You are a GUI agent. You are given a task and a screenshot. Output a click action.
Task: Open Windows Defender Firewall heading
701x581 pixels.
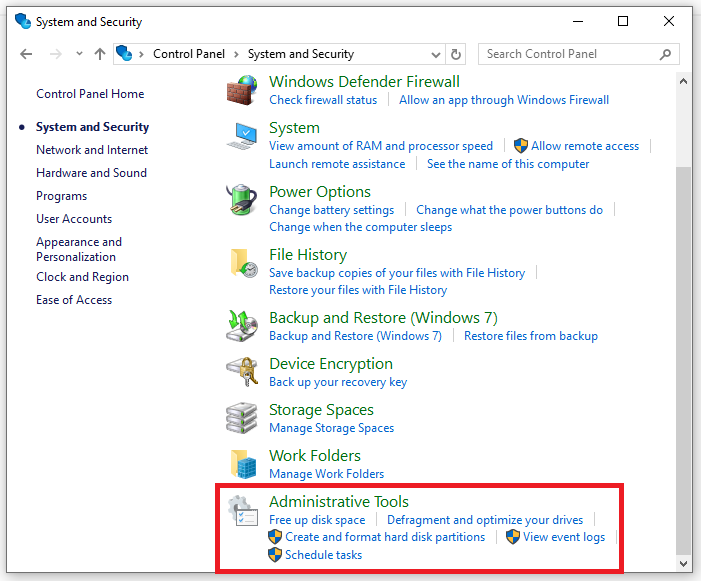[364, 82]
